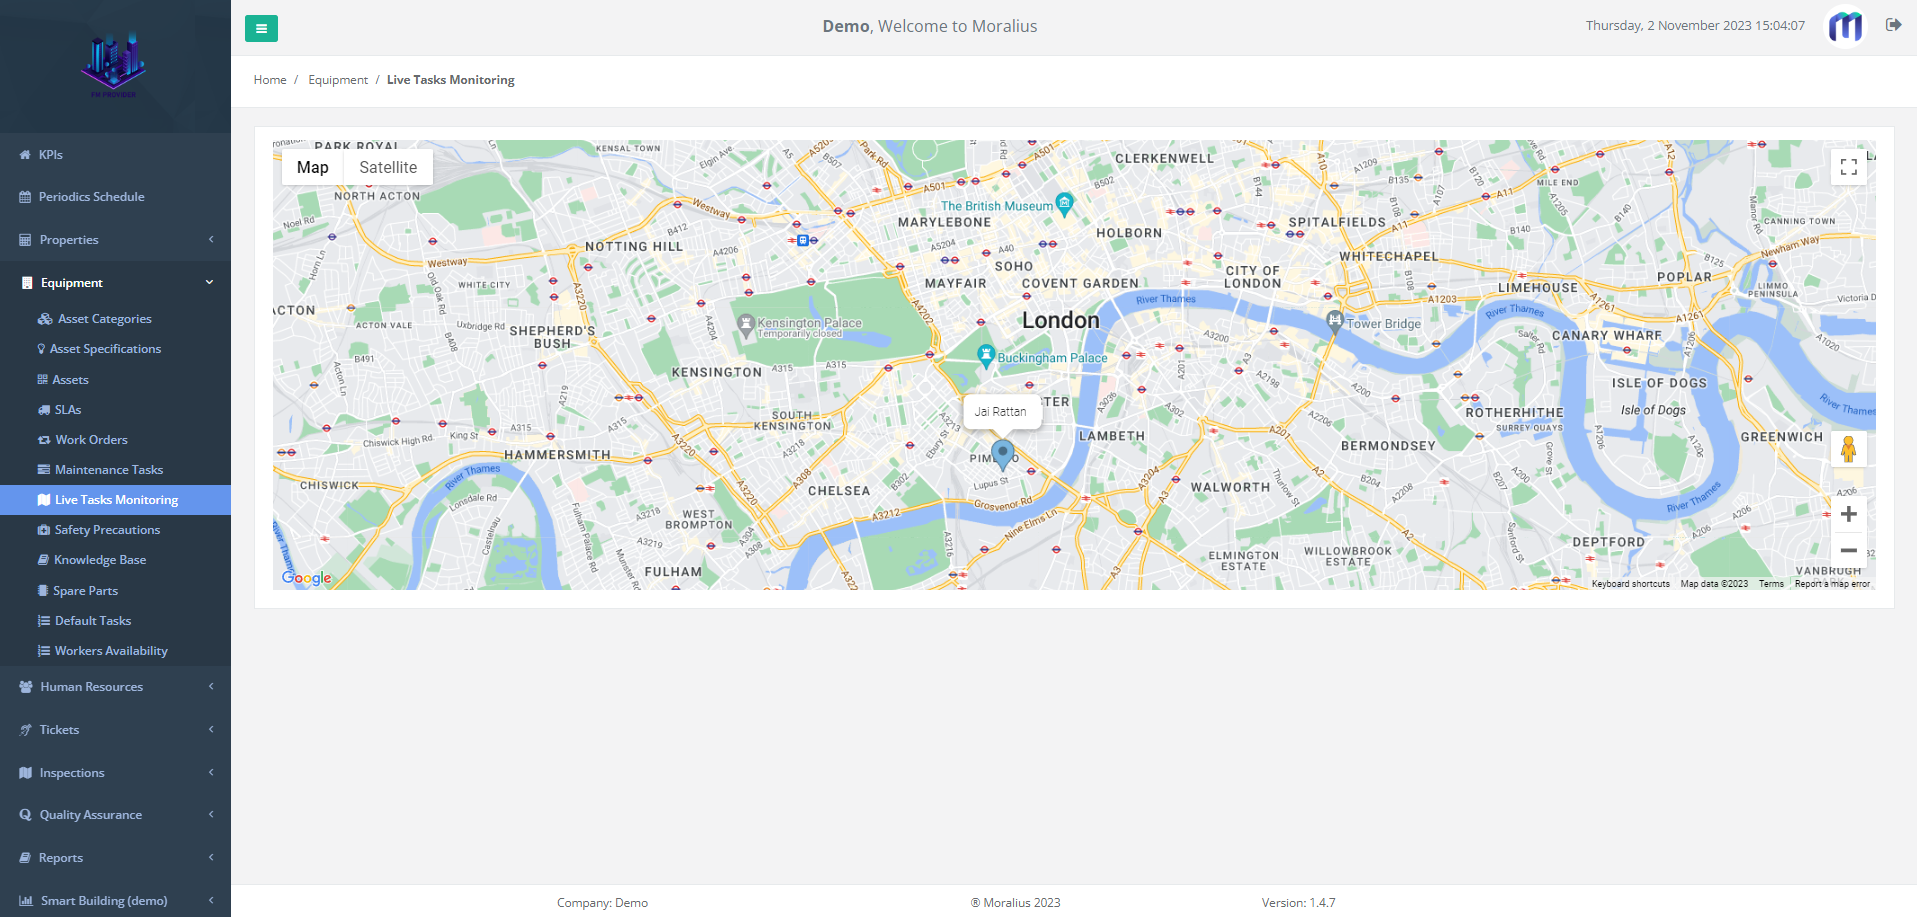Viewport: 1917px width, 917px height.
Task: Toggle the green sidebar hamburger button
Action: pyautogui.click(x=261, y=28)
